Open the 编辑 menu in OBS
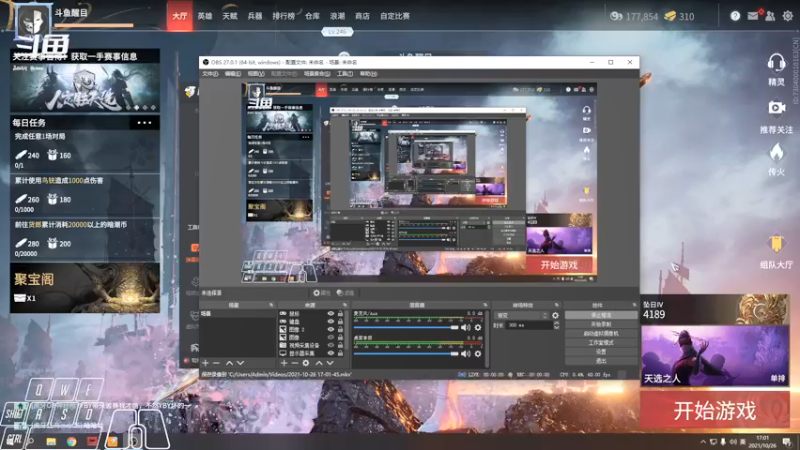800x450 pixels. tap(233, 74)
